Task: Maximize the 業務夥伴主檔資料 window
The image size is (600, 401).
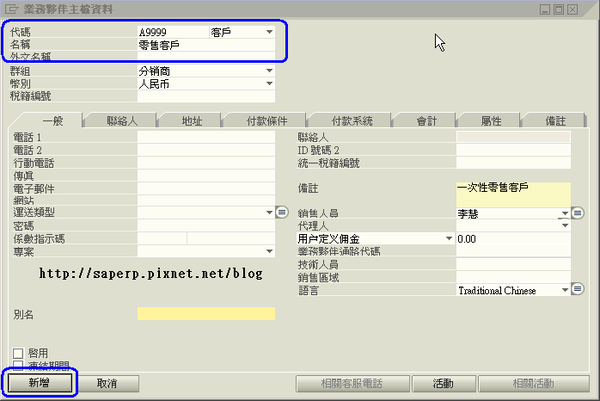Action: pyautogui.click(x=559, y=10)
